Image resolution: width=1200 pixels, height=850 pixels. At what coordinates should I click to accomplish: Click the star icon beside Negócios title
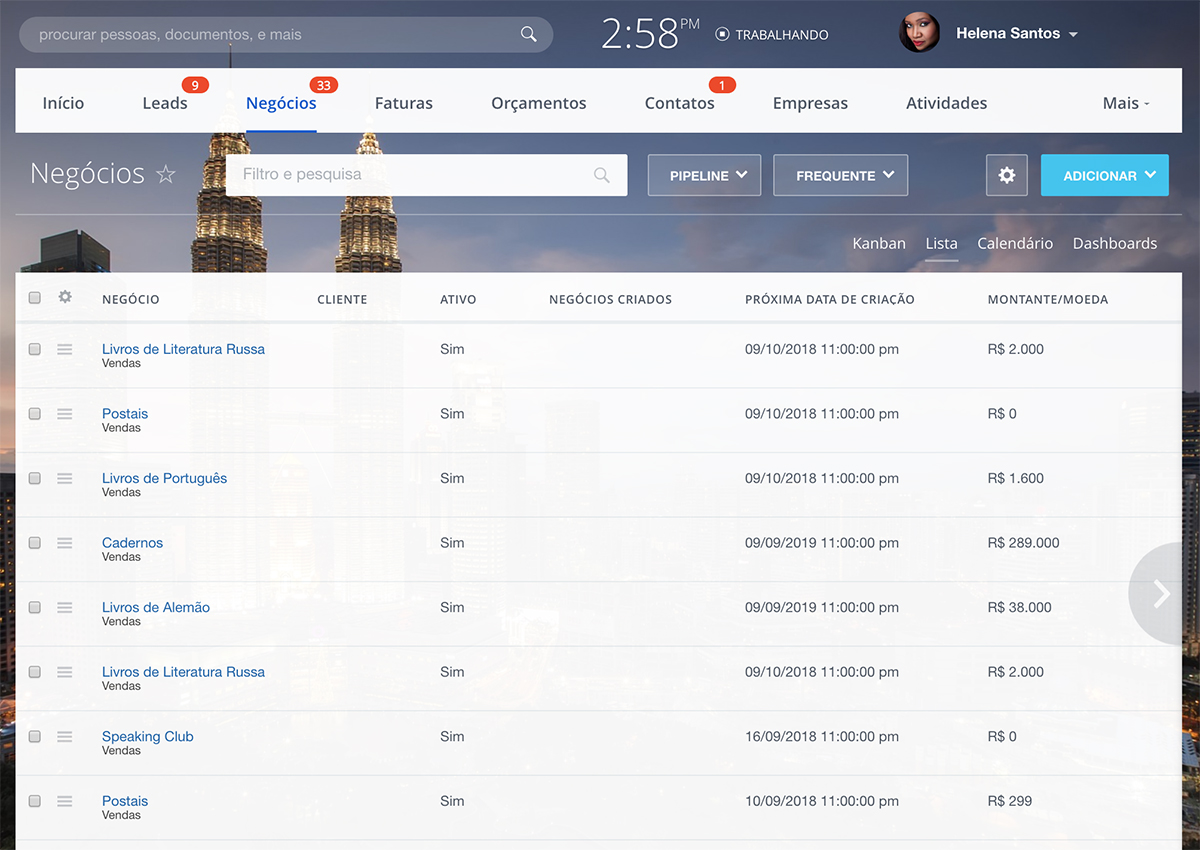pyautogui.click(x=166, y=175)
